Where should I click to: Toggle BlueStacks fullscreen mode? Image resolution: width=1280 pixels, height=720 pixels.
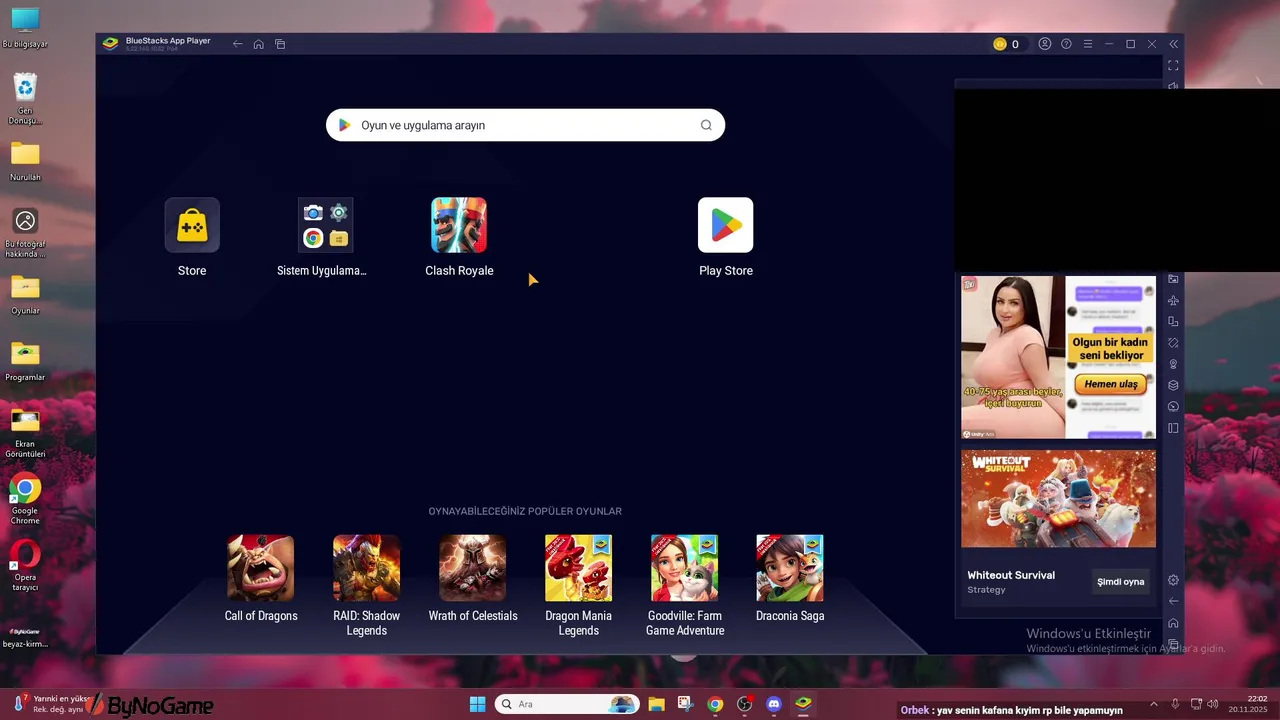(x=1174, y=65)
